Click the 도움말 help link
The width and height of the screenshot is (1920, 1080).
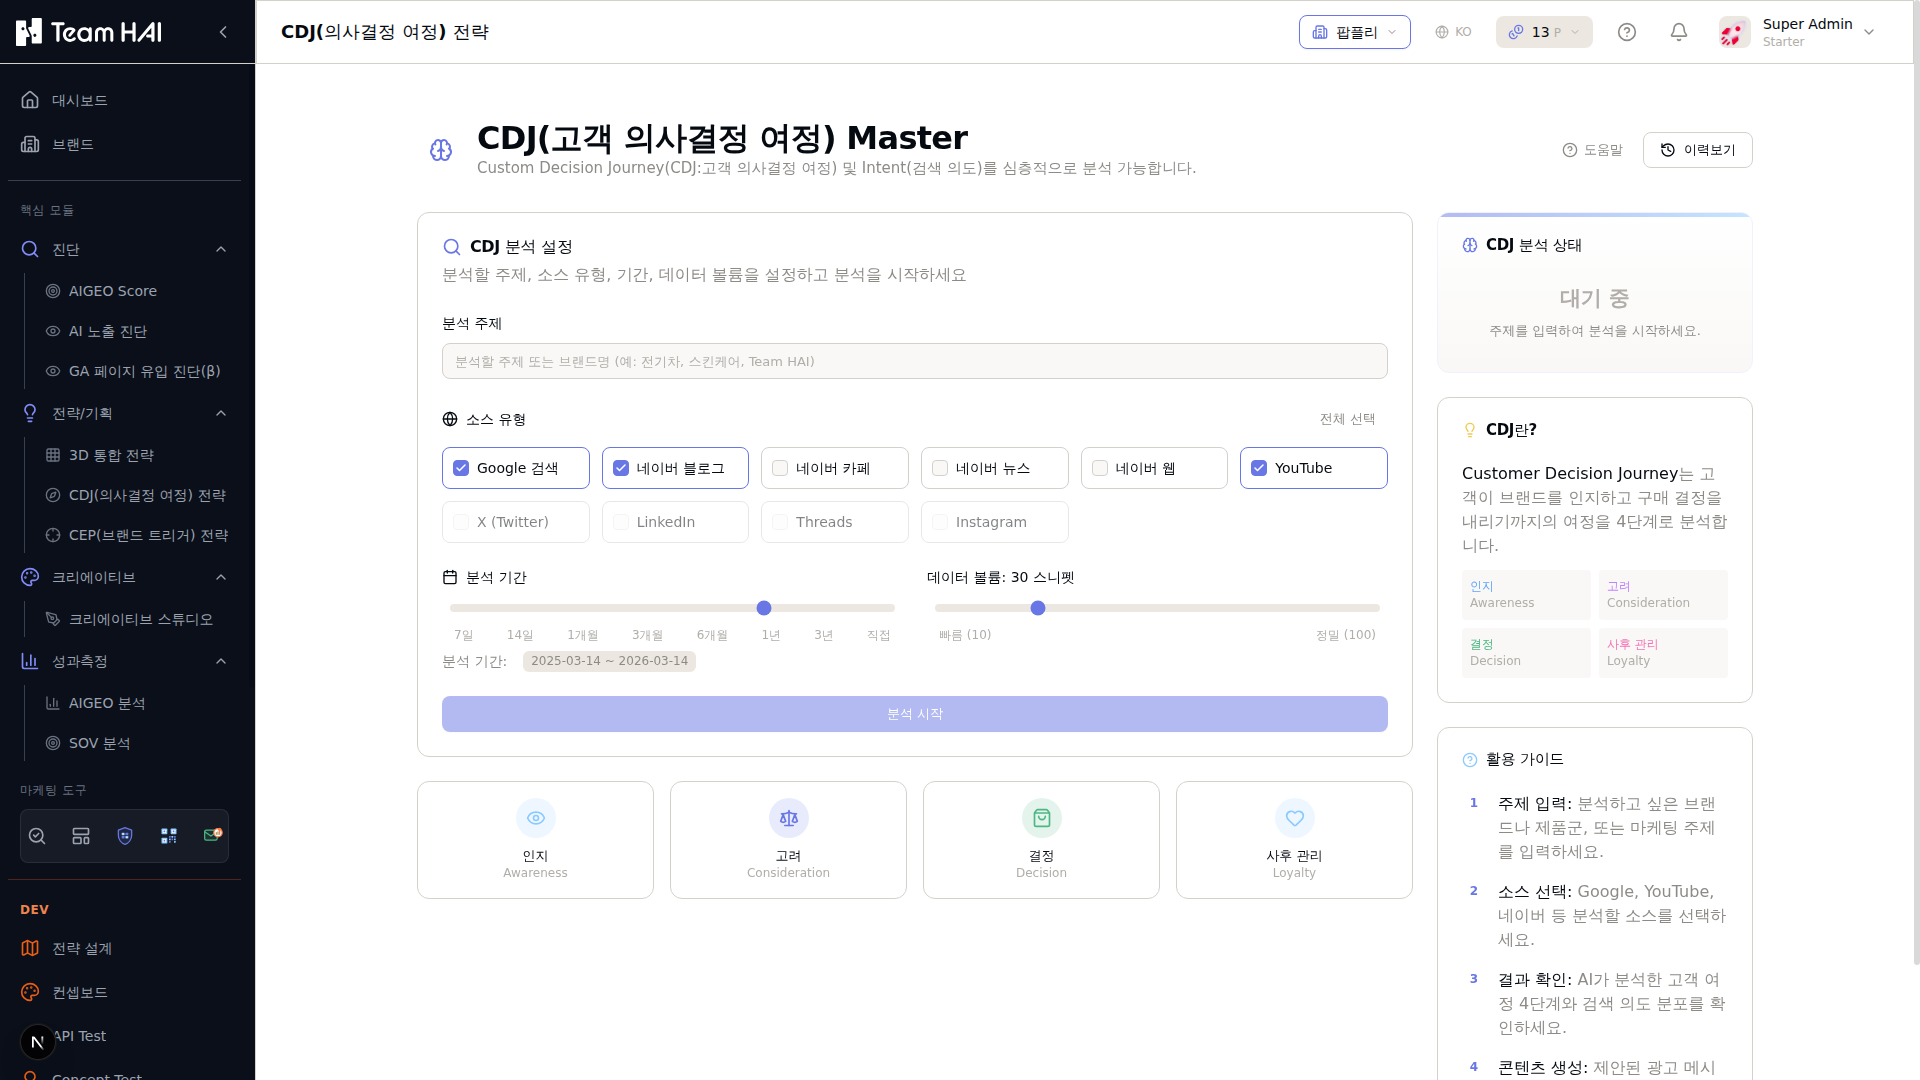pyautogui.click(x=1592, y=150)
